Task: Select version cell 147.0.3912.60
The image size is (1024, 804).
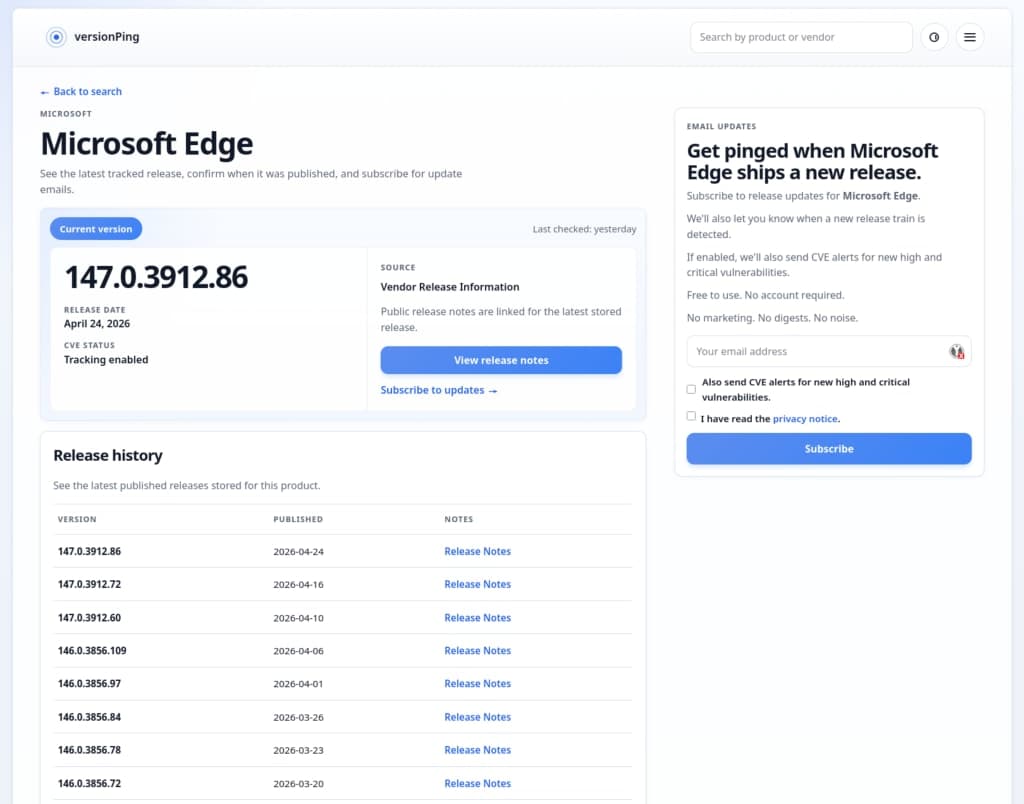Action: pos(89,617)
